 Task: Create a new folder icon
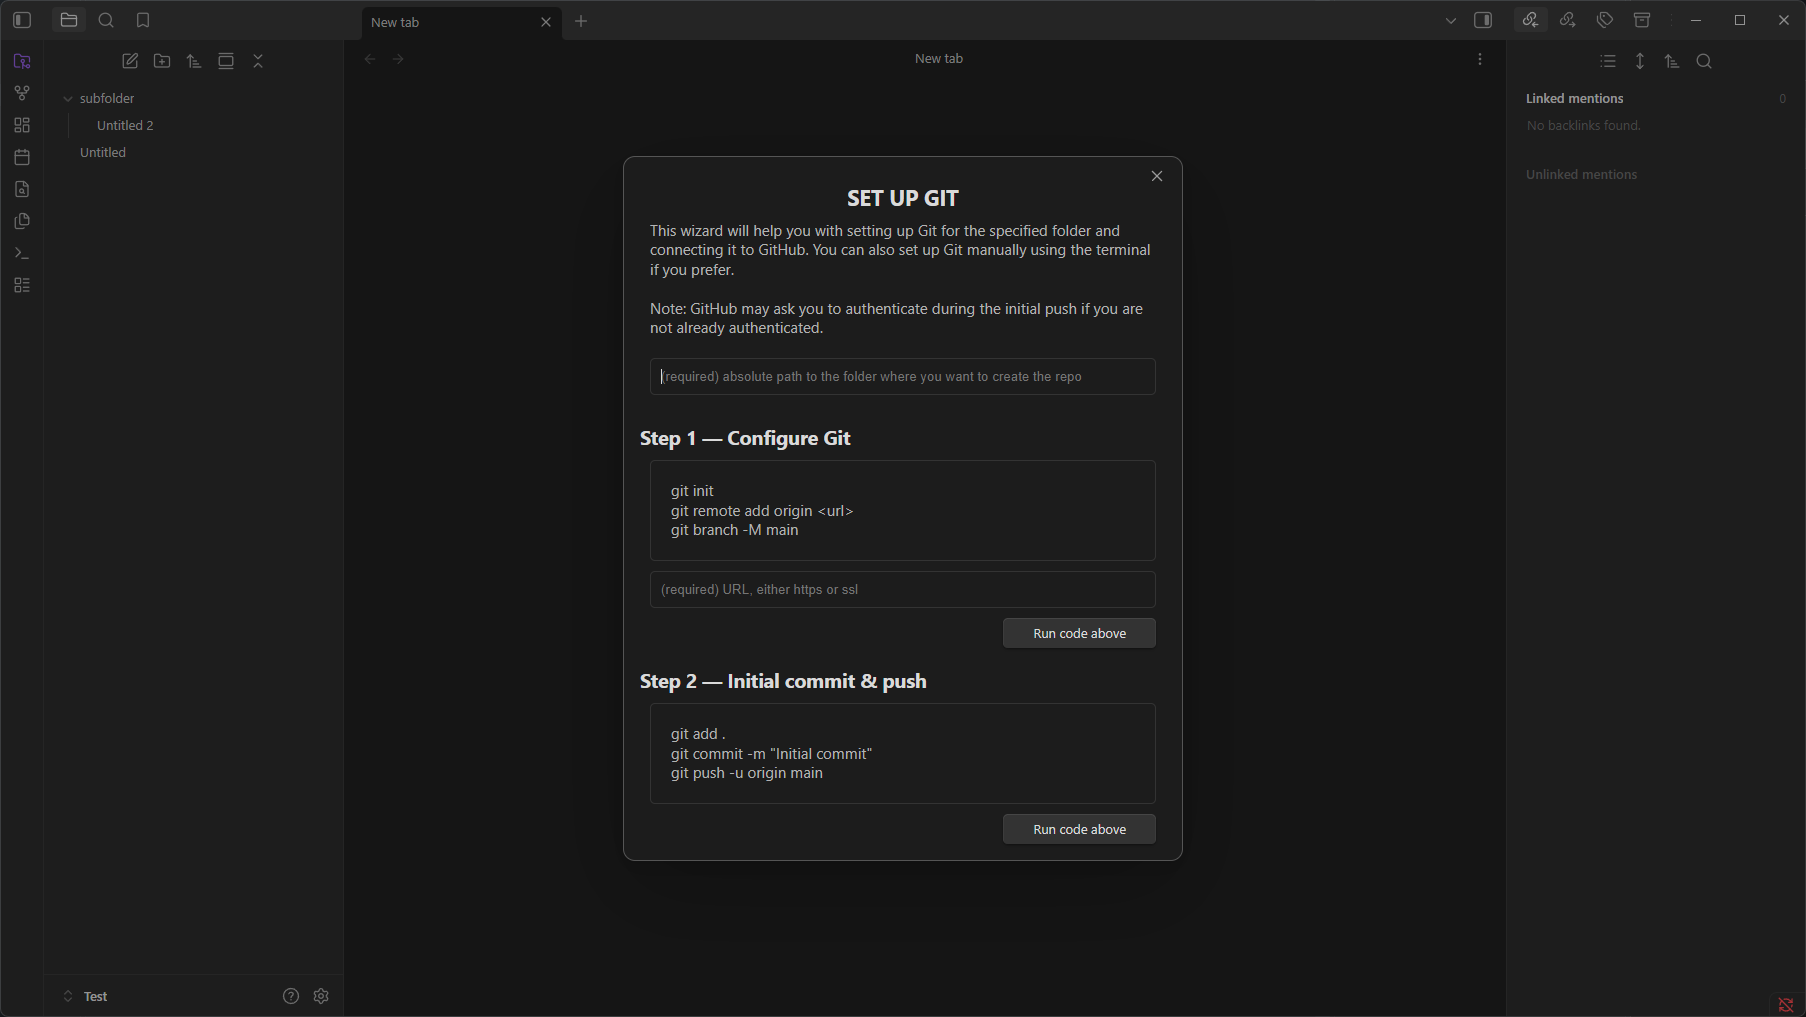click(x=162, y=61)
